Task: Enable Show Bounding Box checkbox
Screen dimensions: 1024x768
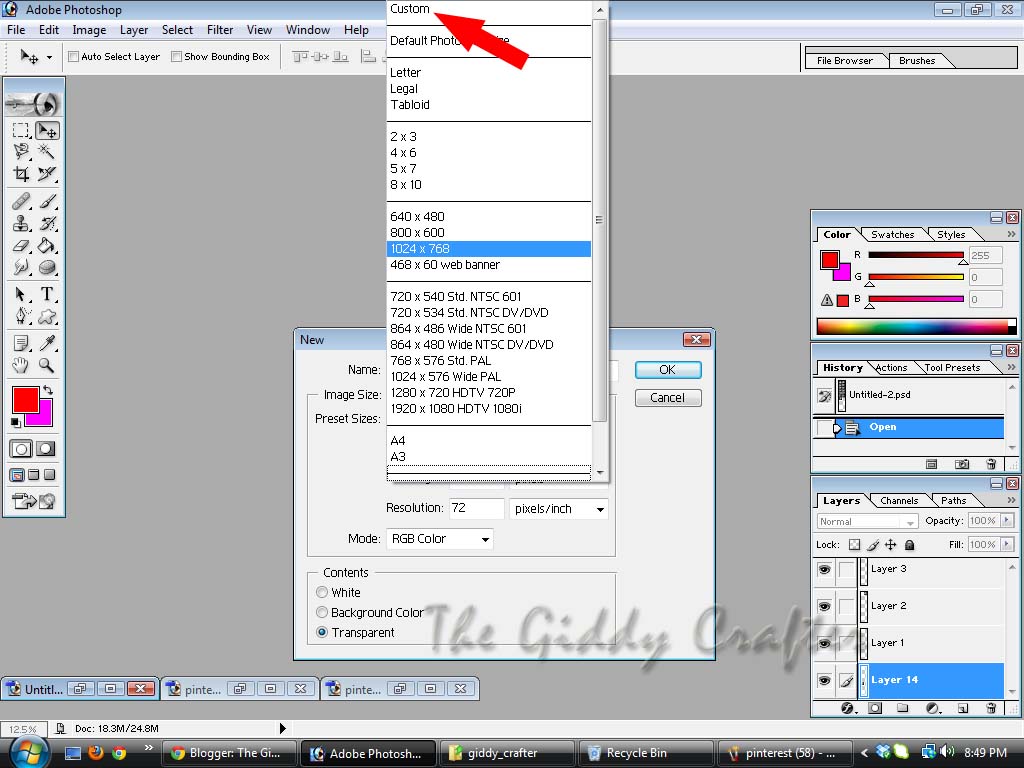Action: tap(176, 57)
